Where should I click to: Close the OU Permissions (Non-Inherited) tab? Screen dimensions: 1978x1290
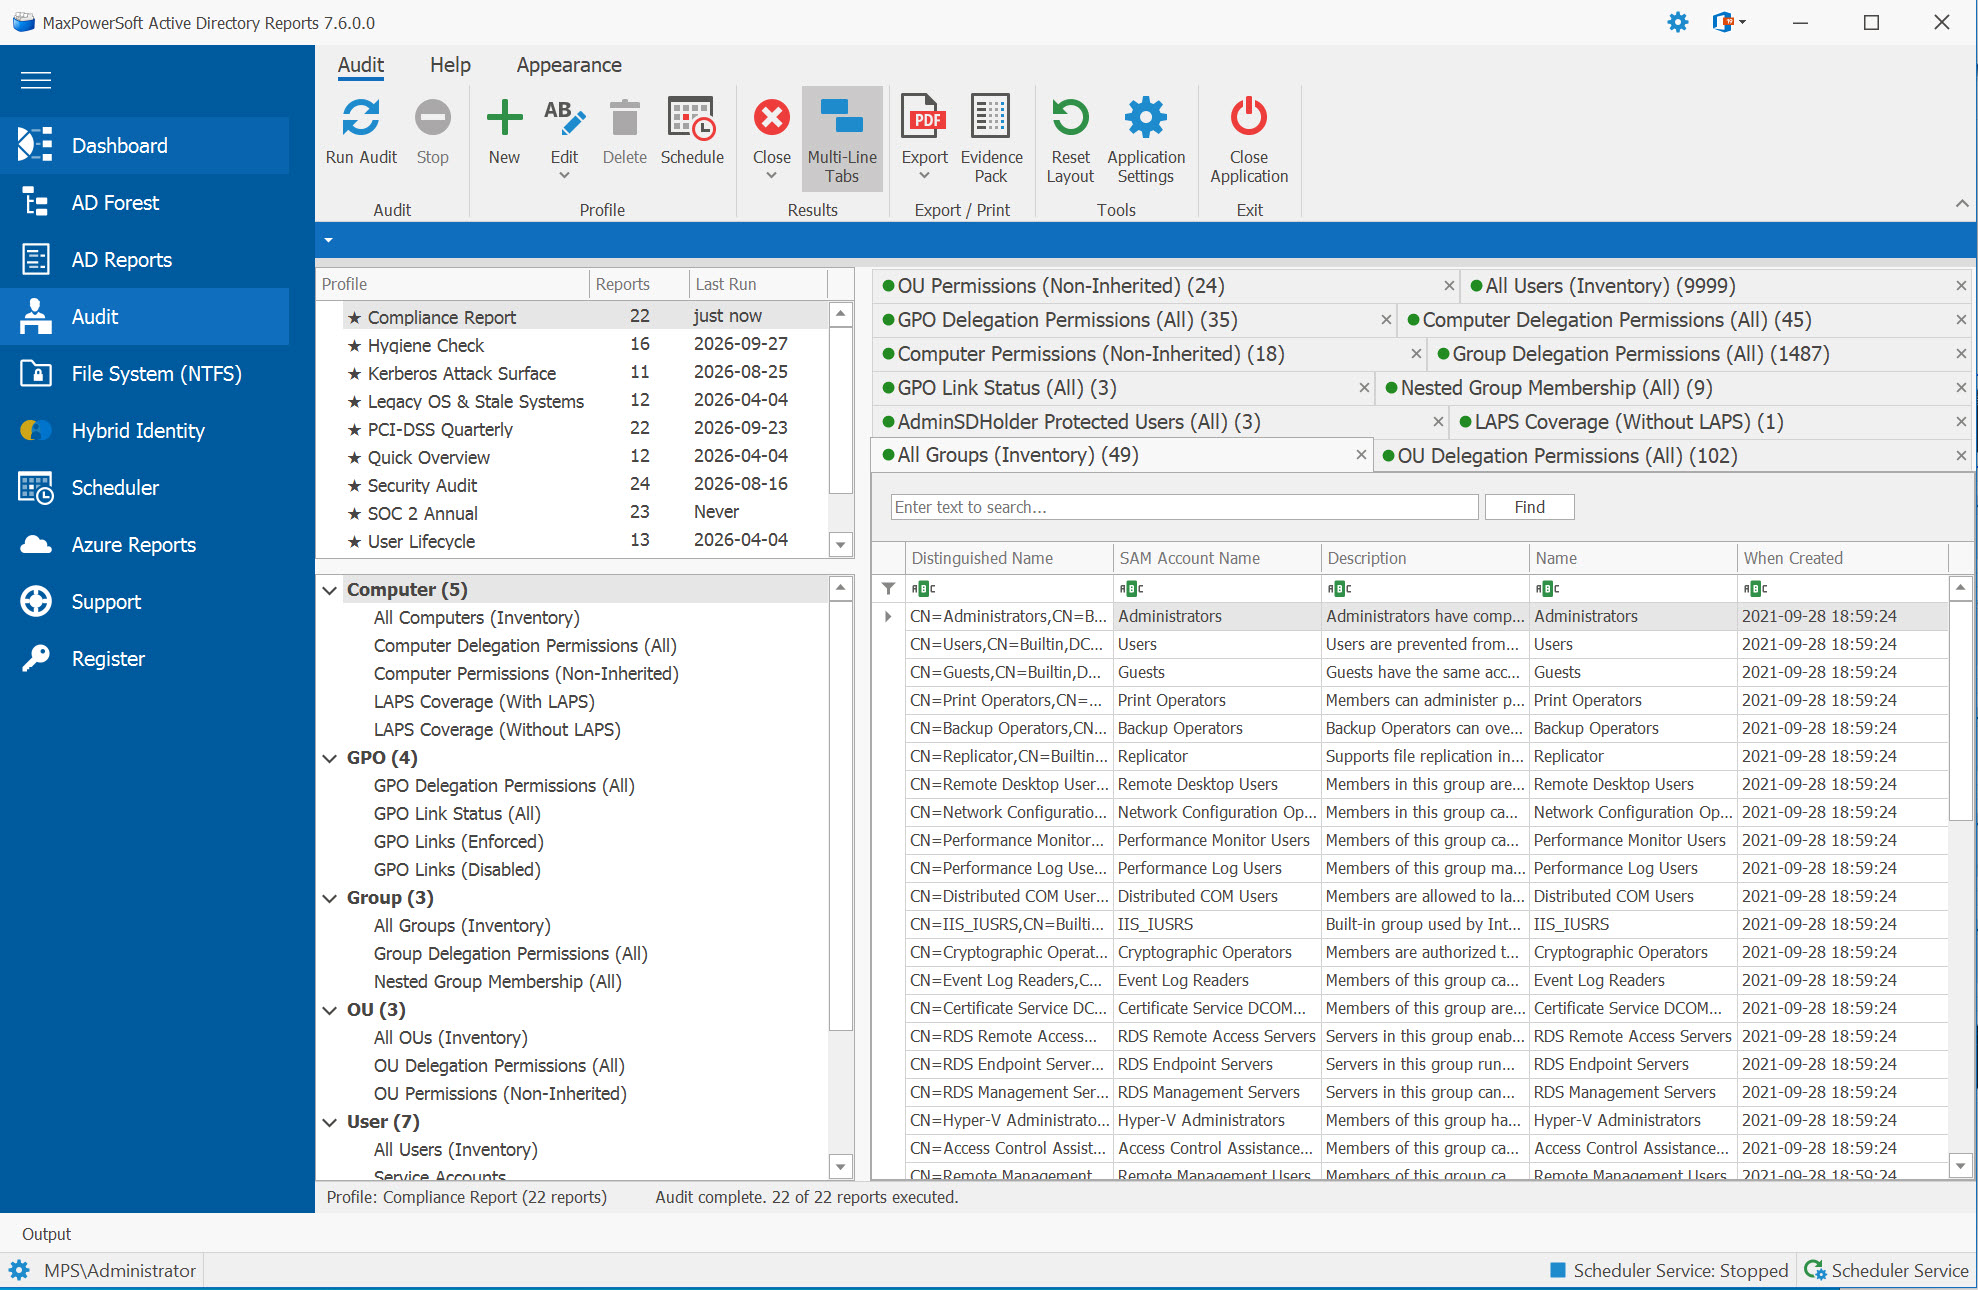1449,286
